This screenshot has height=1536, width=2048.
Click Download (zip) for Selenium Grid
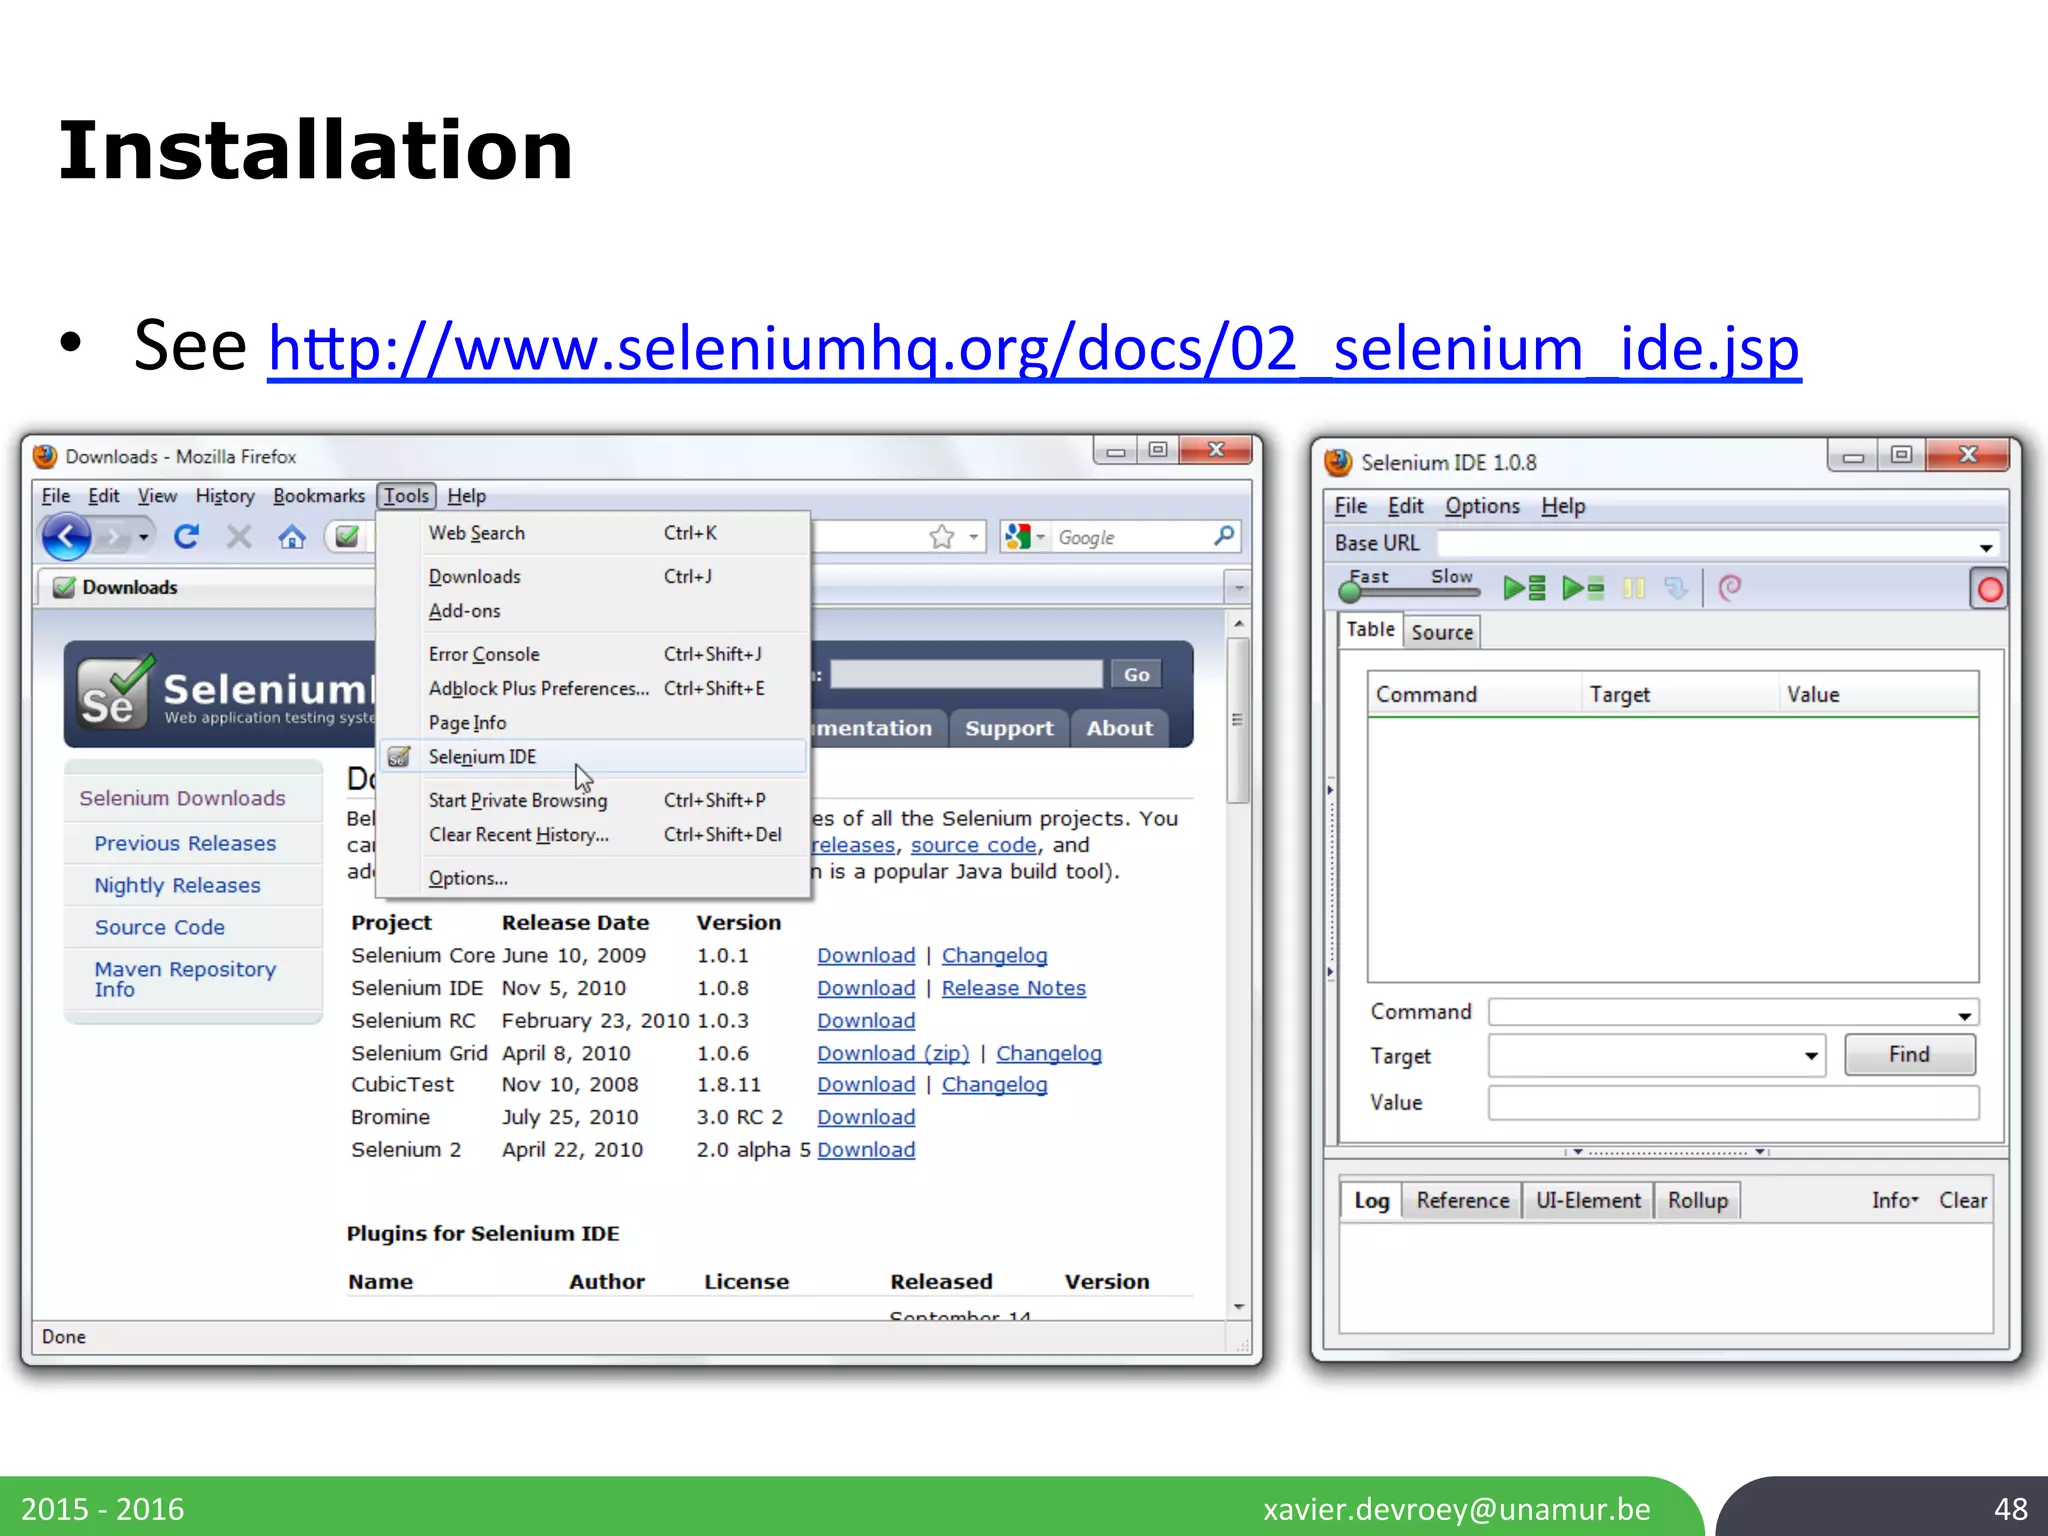pyautogui.click(x=893, y=1054)
